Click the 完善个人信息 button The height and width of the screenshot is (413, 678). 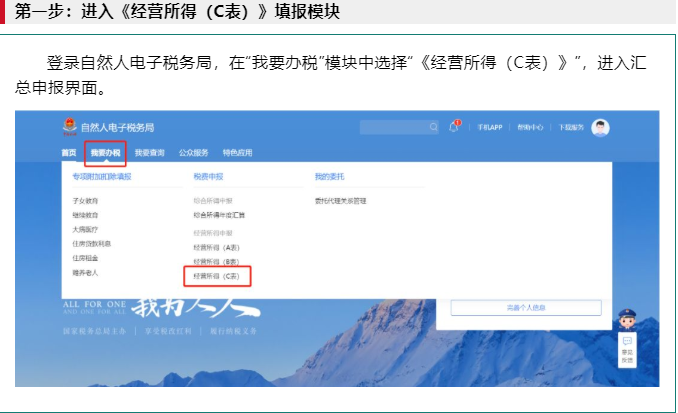coord(525,308)
